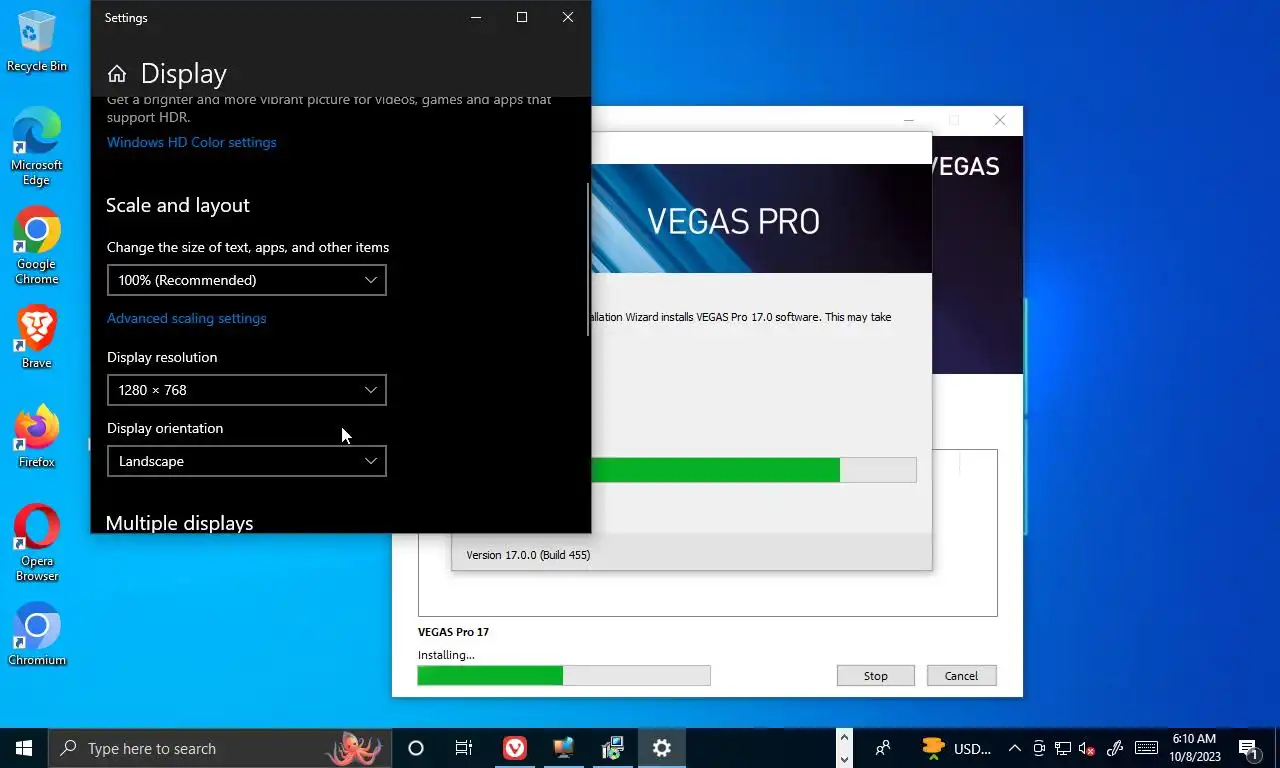The image size is (1280, 768).
Task: Click the computer monitor app in taskbar
Action: (564, 748)
